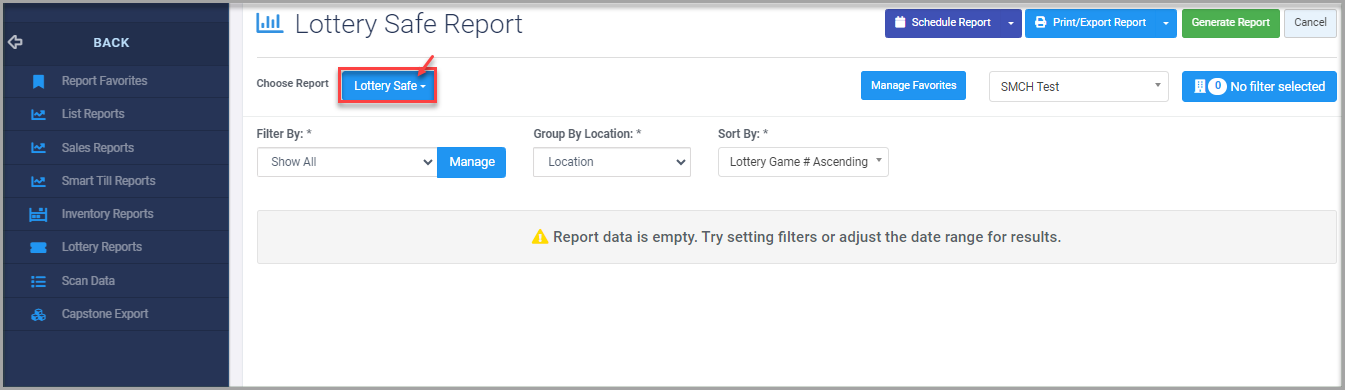Expand Print/Export Report split arrow
1345x390 pixels.
click(x=1166, y=23)
